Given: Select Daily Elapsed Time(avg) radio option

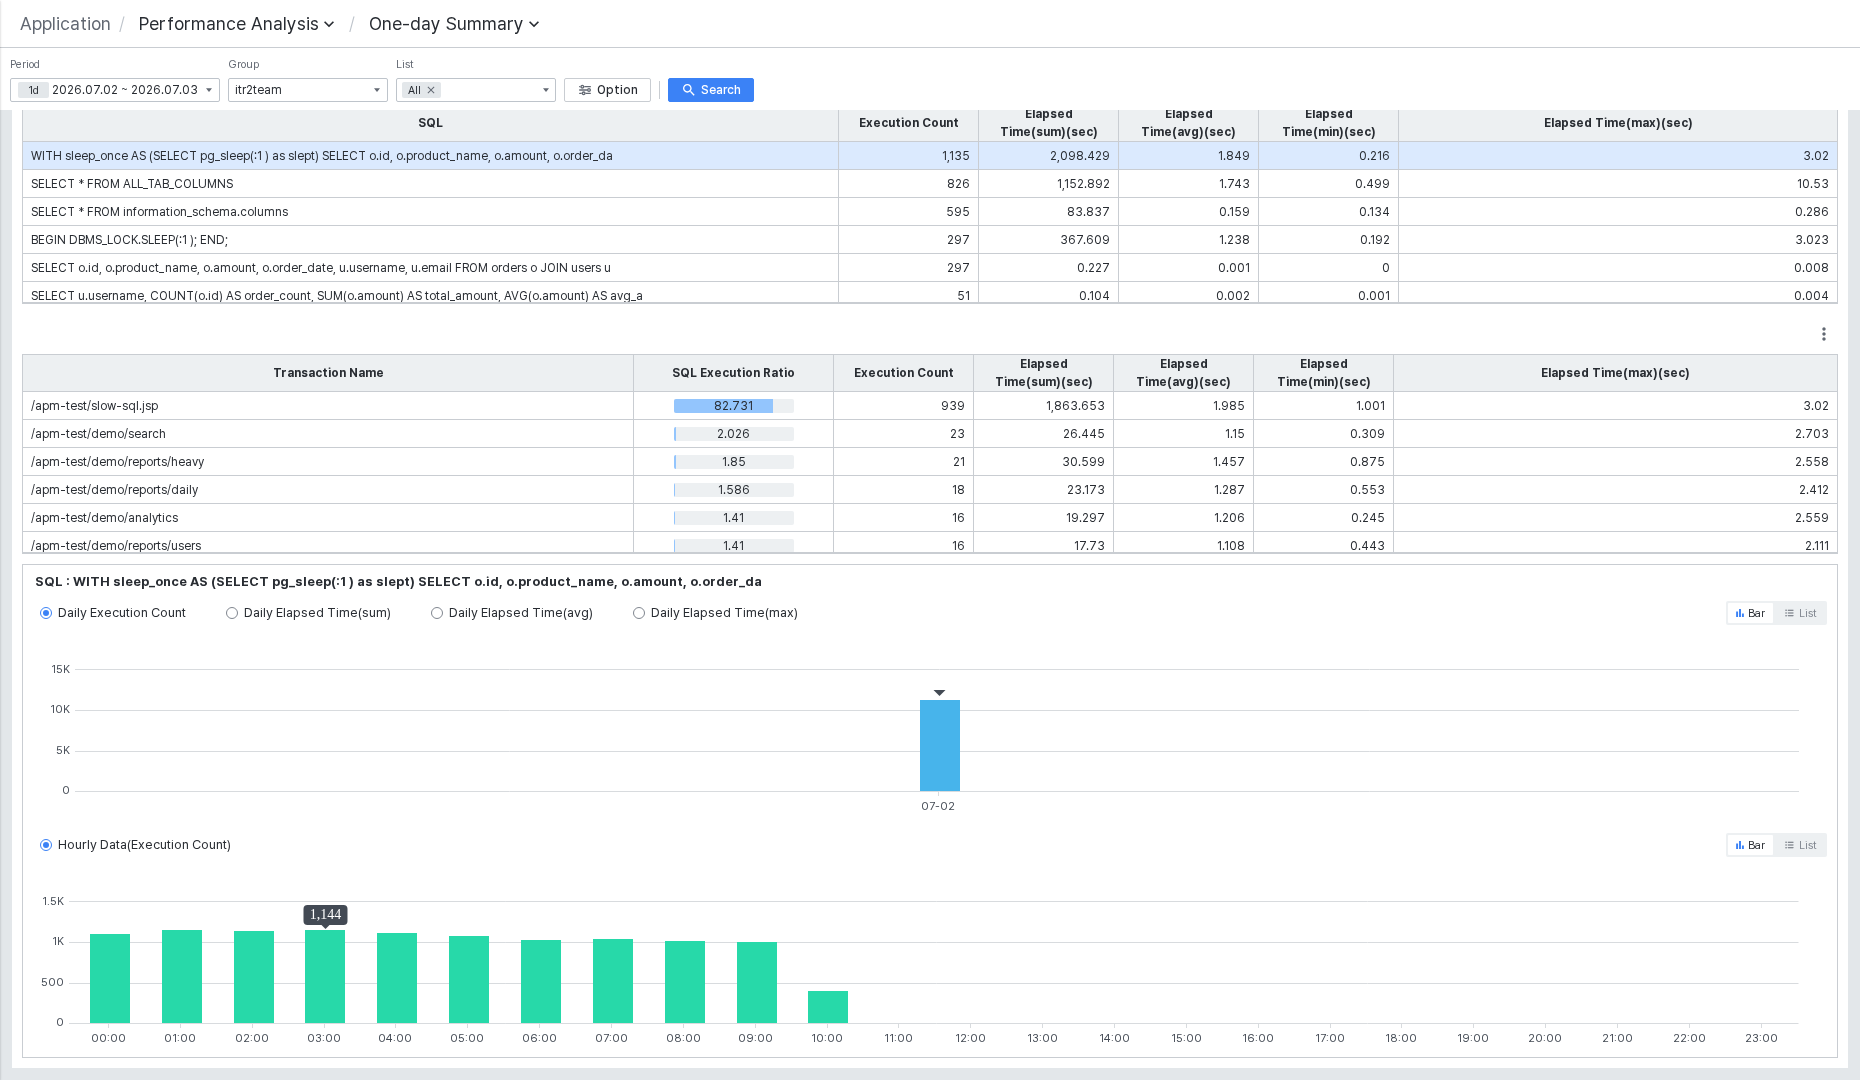Looking at the screenshot, I should 512,613.
